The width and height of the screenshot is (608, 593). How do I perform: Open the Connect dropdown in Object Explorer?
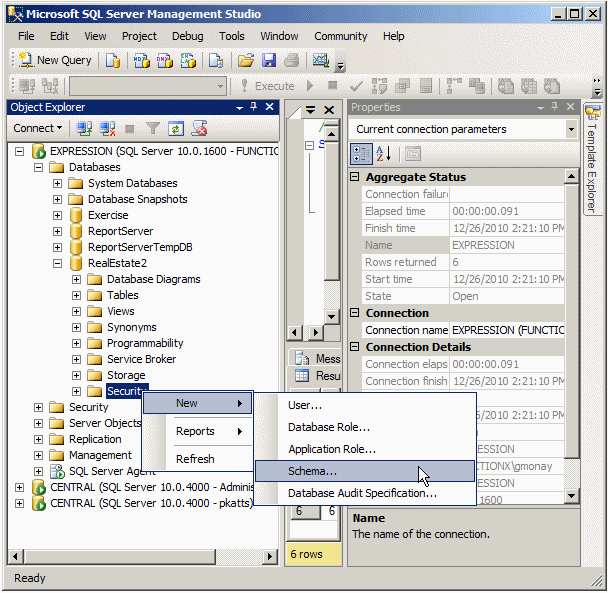pos(38,128)
